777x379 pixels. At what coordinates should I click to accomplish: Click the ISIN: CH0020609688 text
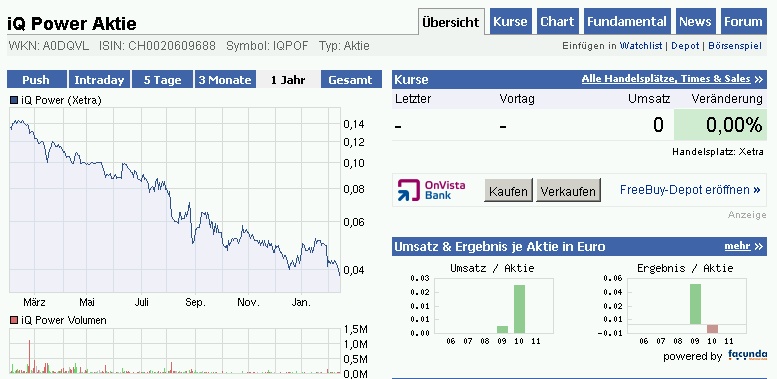point(158,47)
